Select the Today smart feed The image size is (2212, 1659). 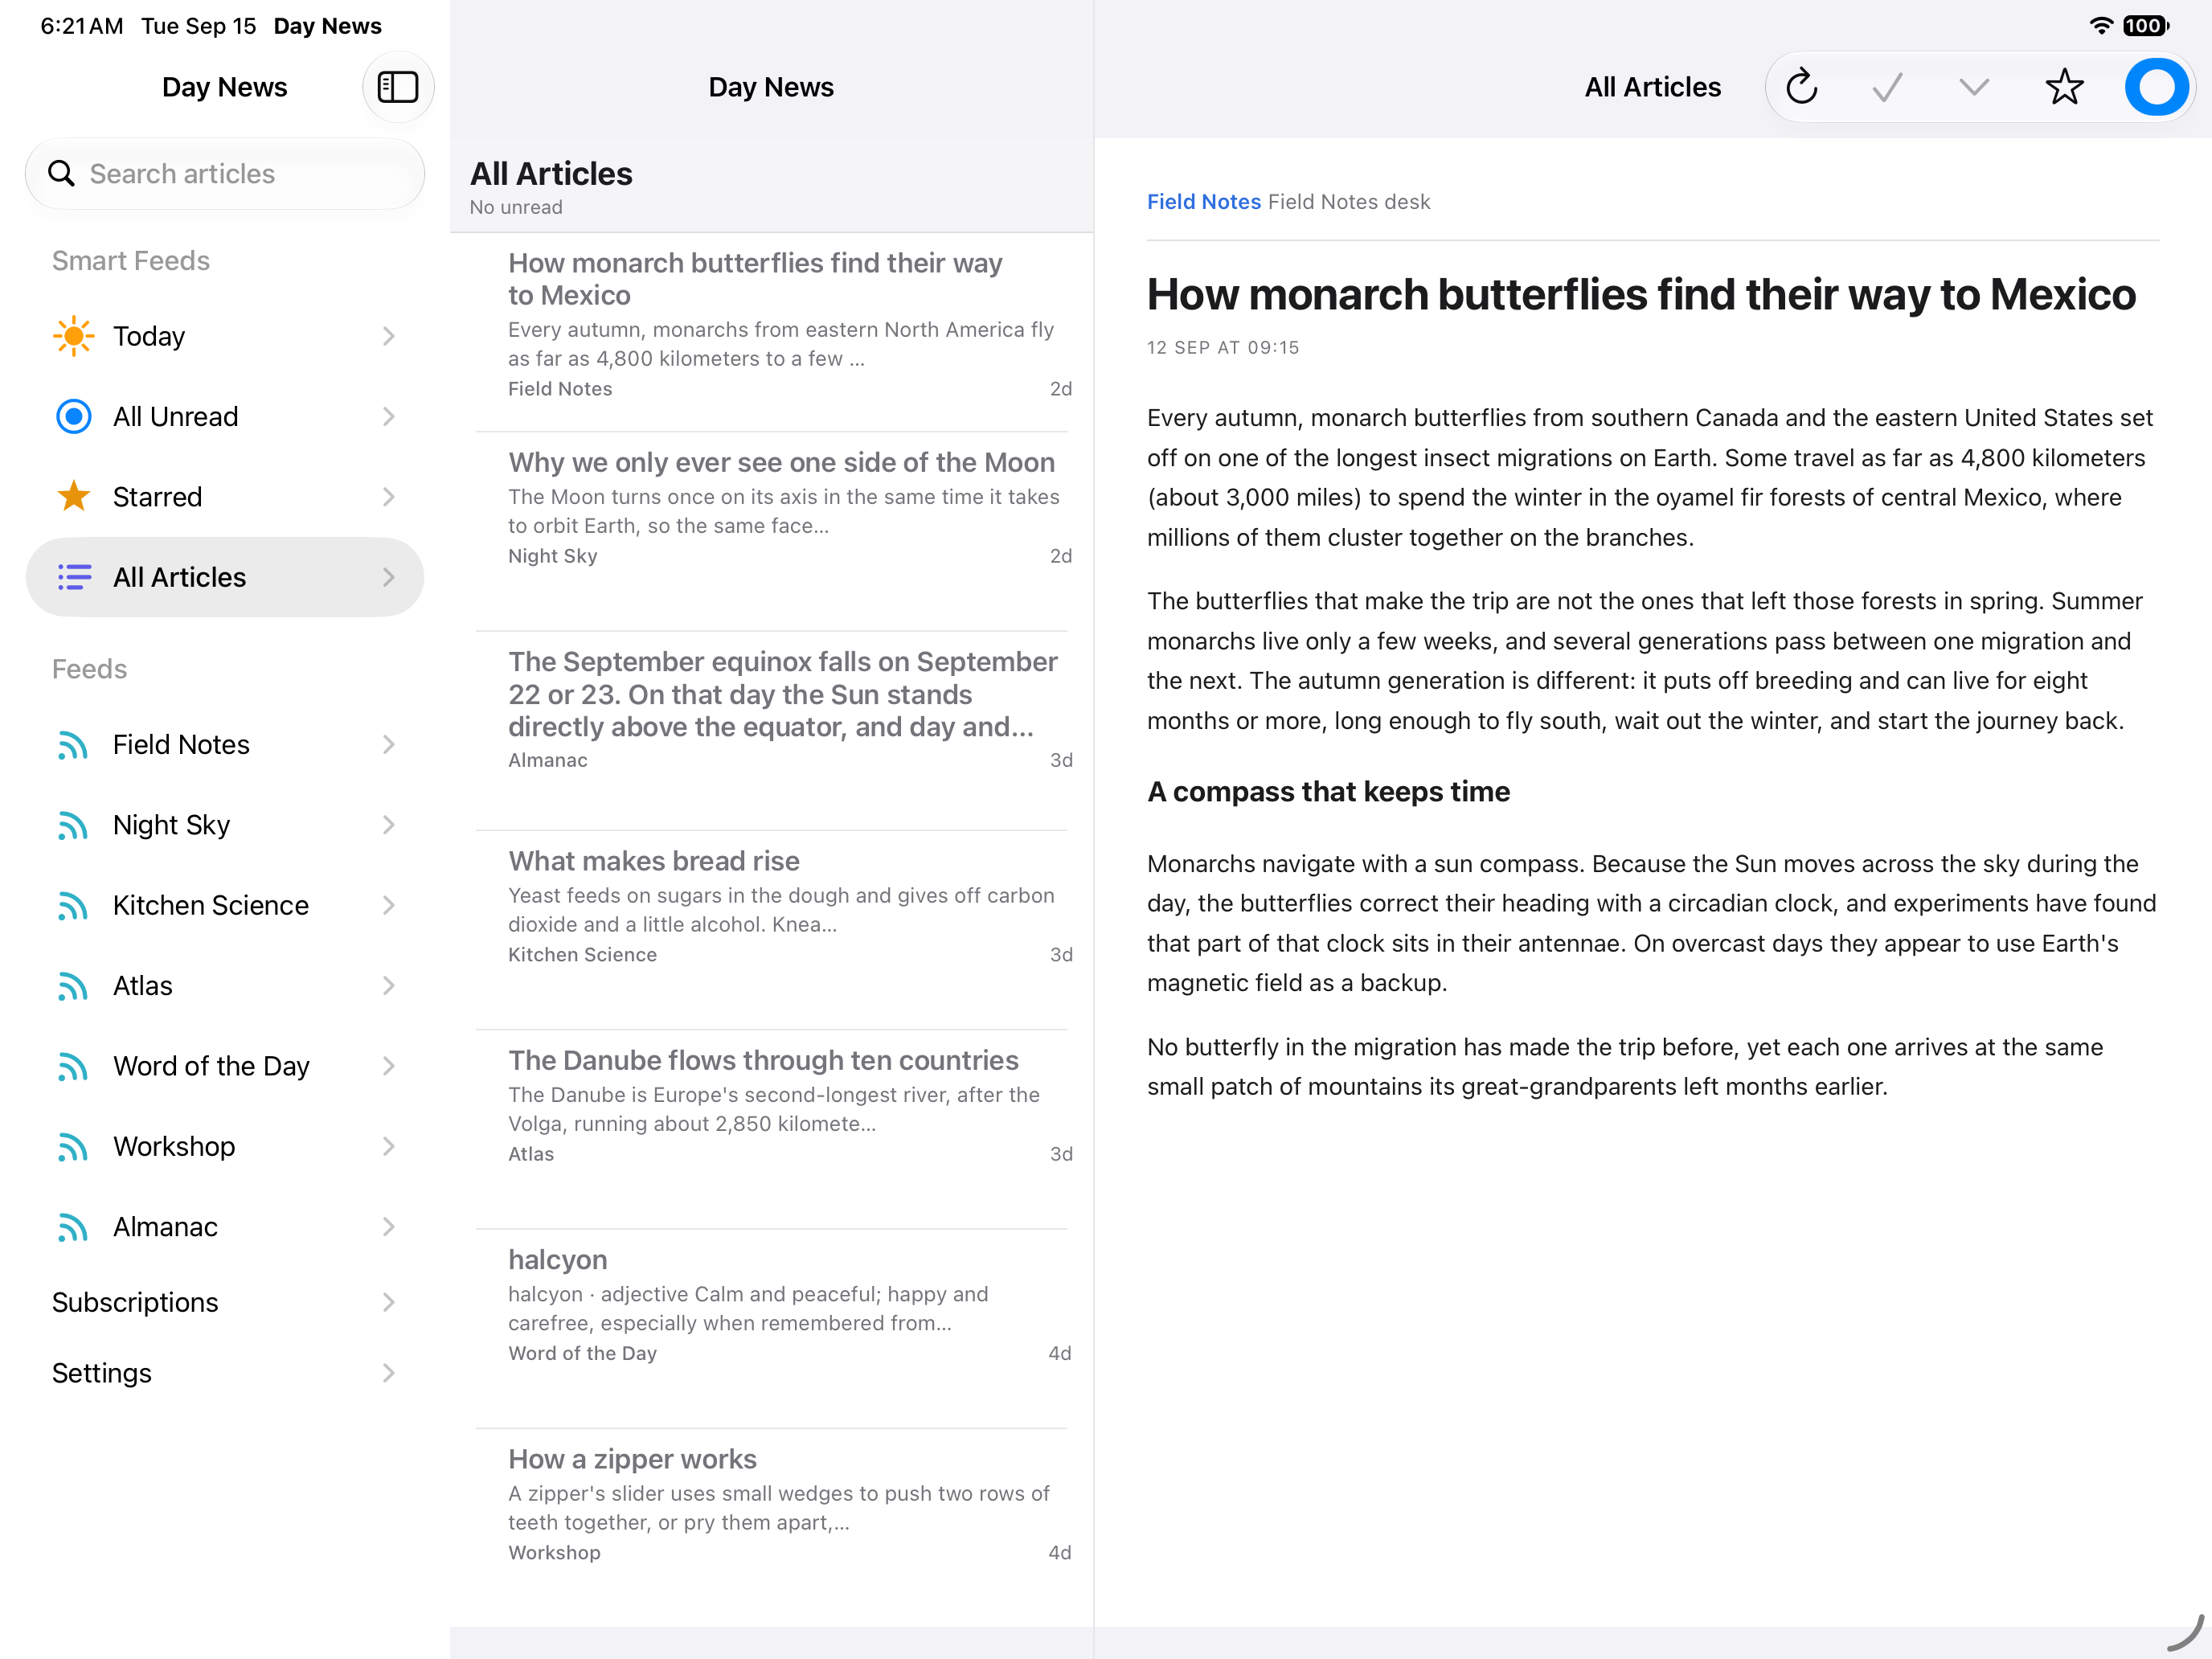225,336
